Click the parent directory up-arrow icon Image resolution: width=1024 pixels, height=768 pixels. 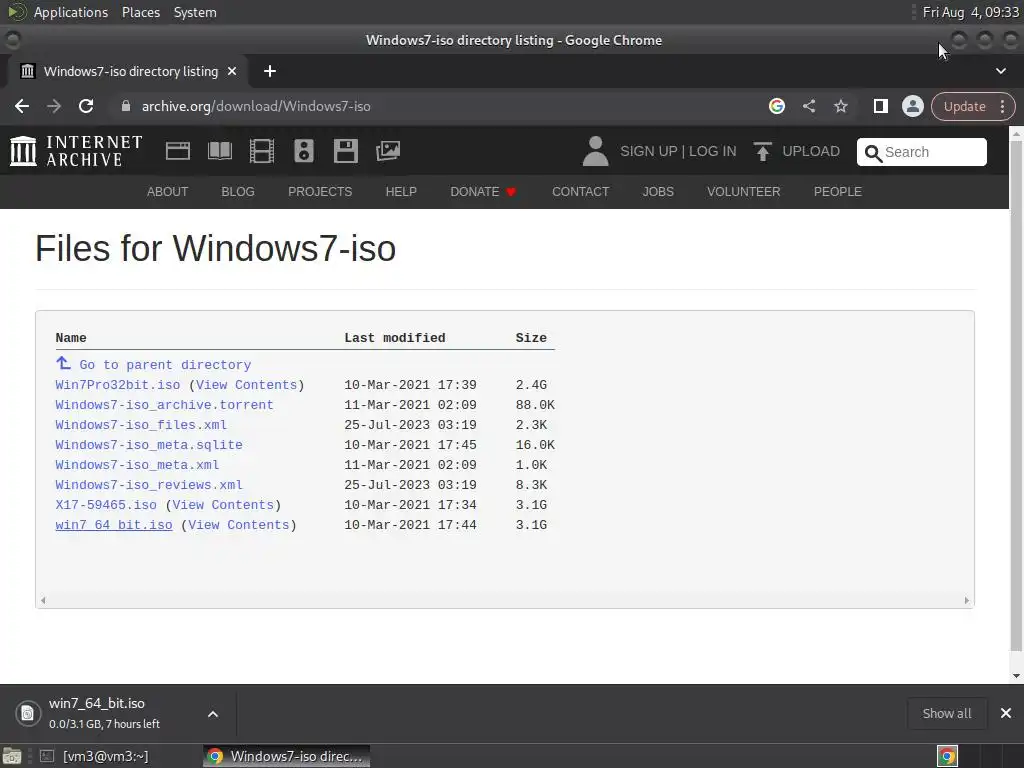(63, 362)
